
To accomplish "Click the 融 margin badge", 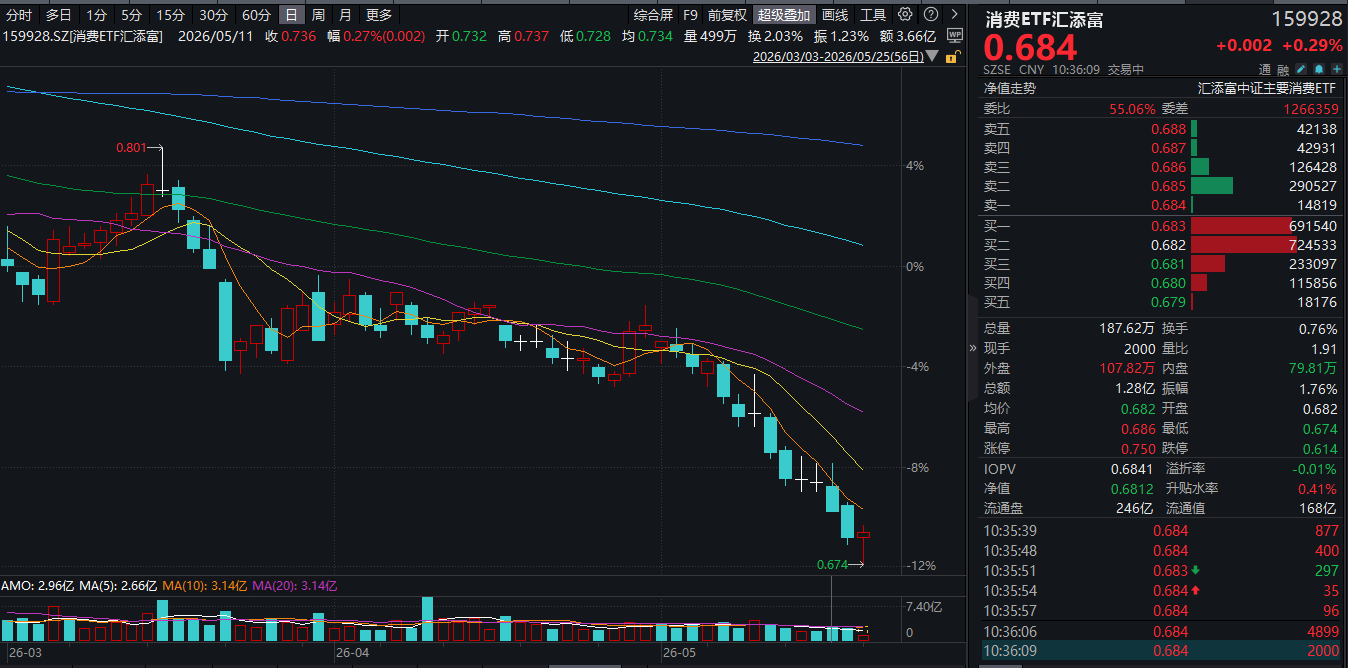I will 1282,69.
